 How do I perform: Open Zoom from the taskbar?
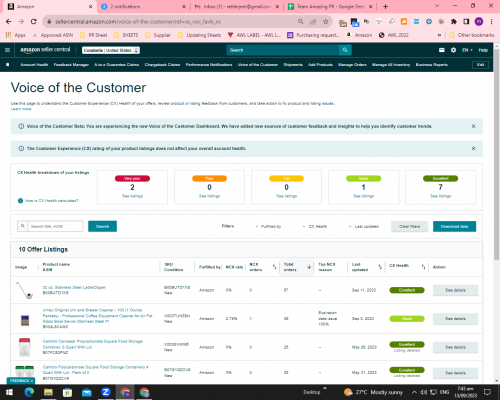point(106,392)
